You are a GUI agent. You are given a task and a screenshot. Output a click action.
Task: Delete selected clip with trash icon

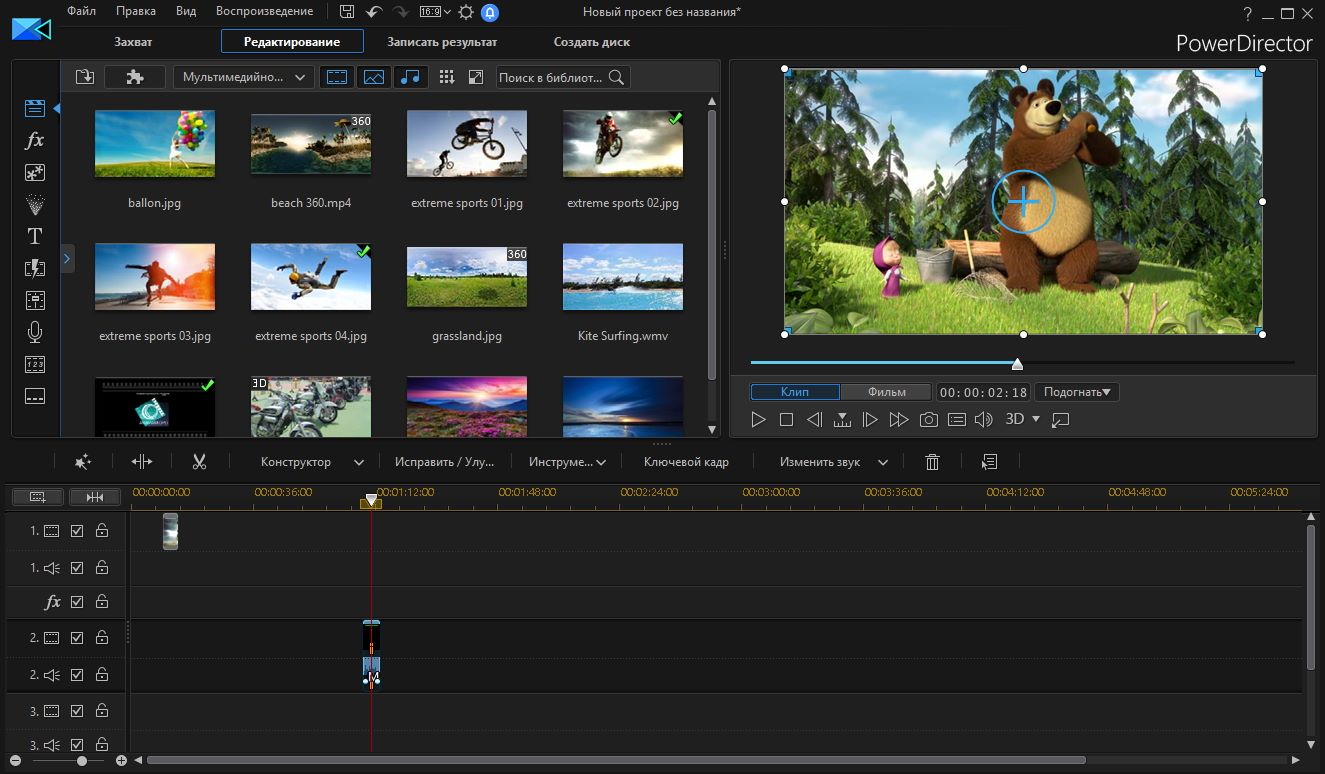(x=932, y=462)
